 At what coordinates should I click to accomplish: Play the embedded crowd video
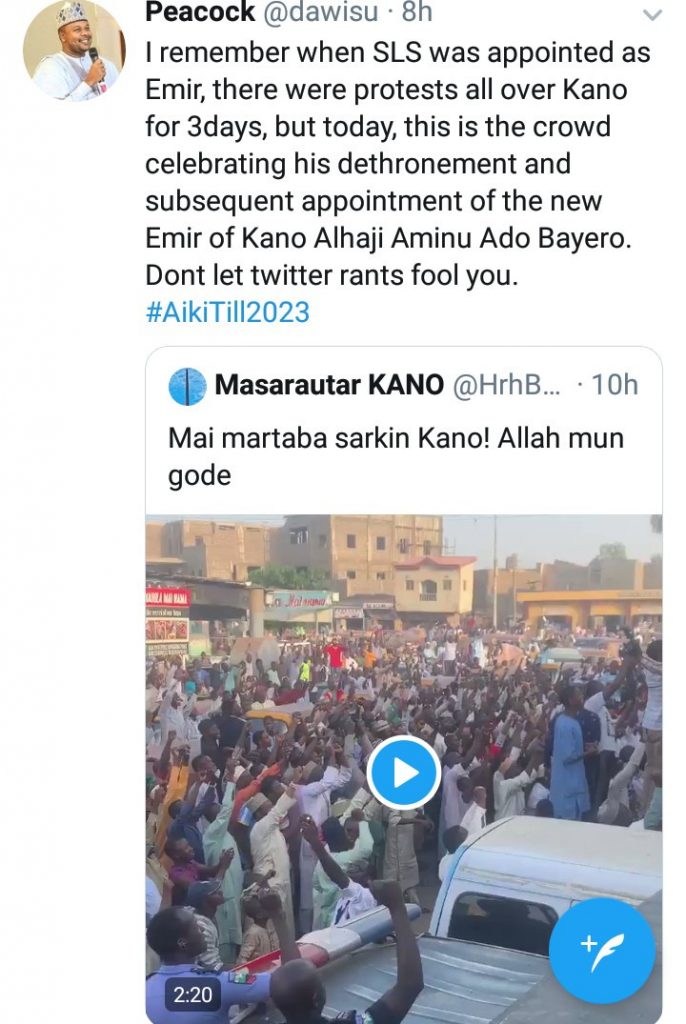point(403,772)
